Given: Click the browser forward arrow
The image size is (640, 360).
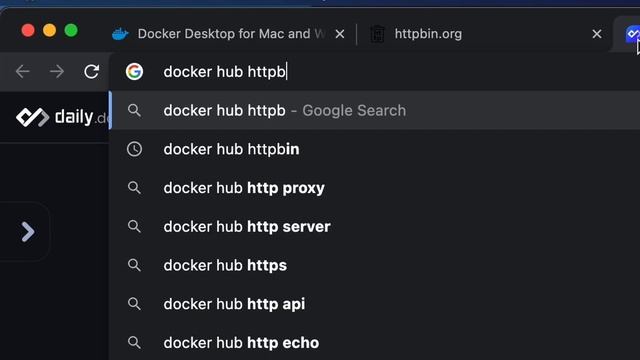Looking at the screenshot, I should pos(57,72).
